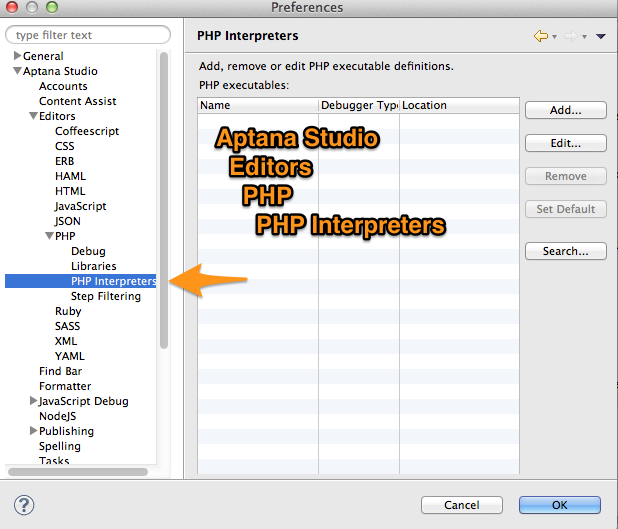Image resolution: width=618 pixels, height=529 pixels.
Task: Cancel the Preferences dialog
Action: pyautogui.click(x=462, y=505)
